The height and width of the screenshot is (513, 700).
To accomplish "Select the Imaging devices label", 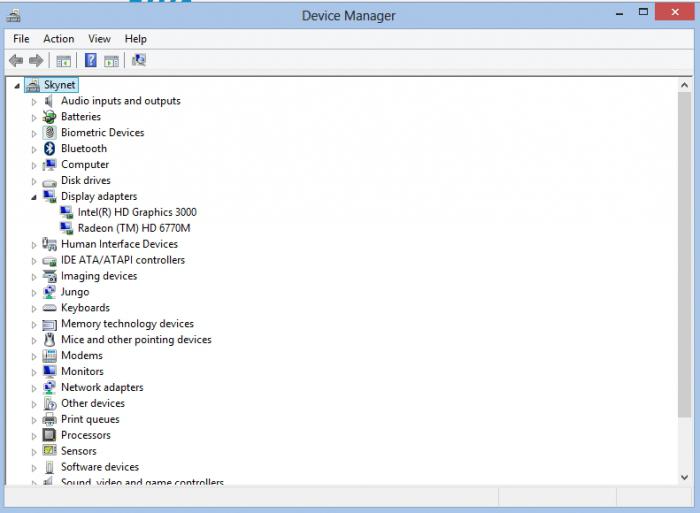I will click(99, 276).
